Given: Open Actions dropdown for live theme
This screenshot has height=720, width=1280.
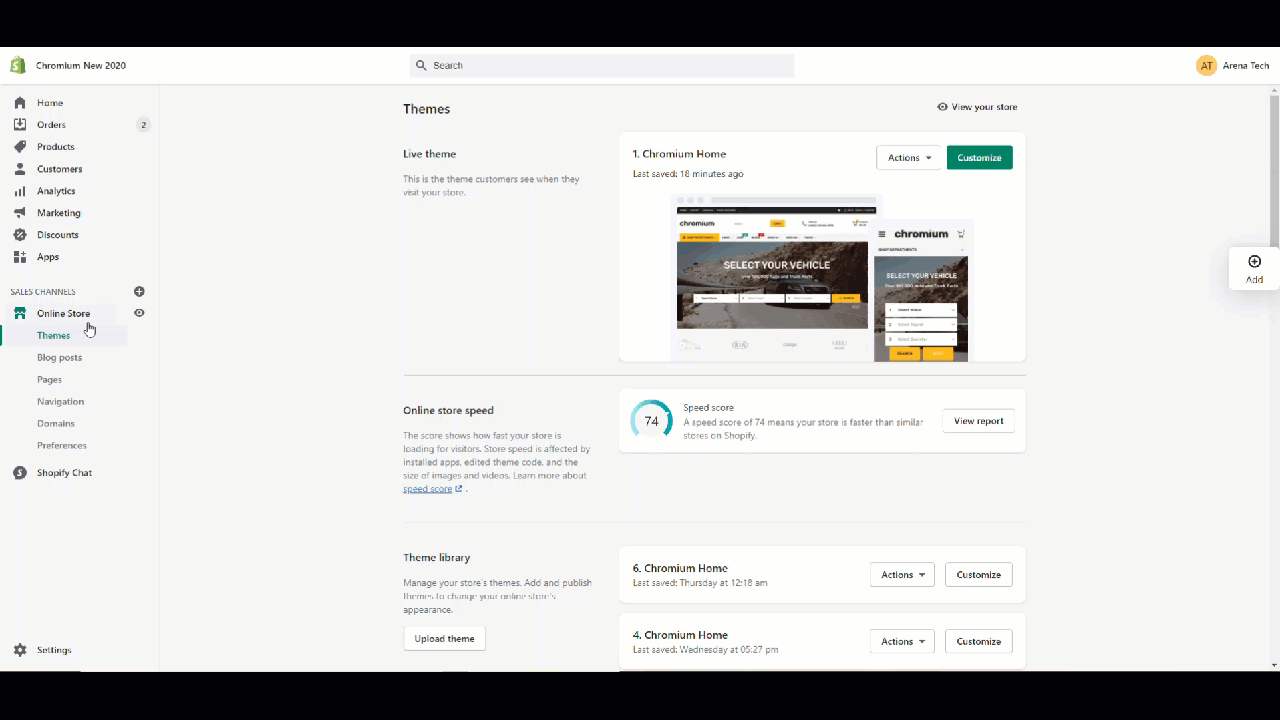Looking at the screenshot, I should [x=909, y=158].
